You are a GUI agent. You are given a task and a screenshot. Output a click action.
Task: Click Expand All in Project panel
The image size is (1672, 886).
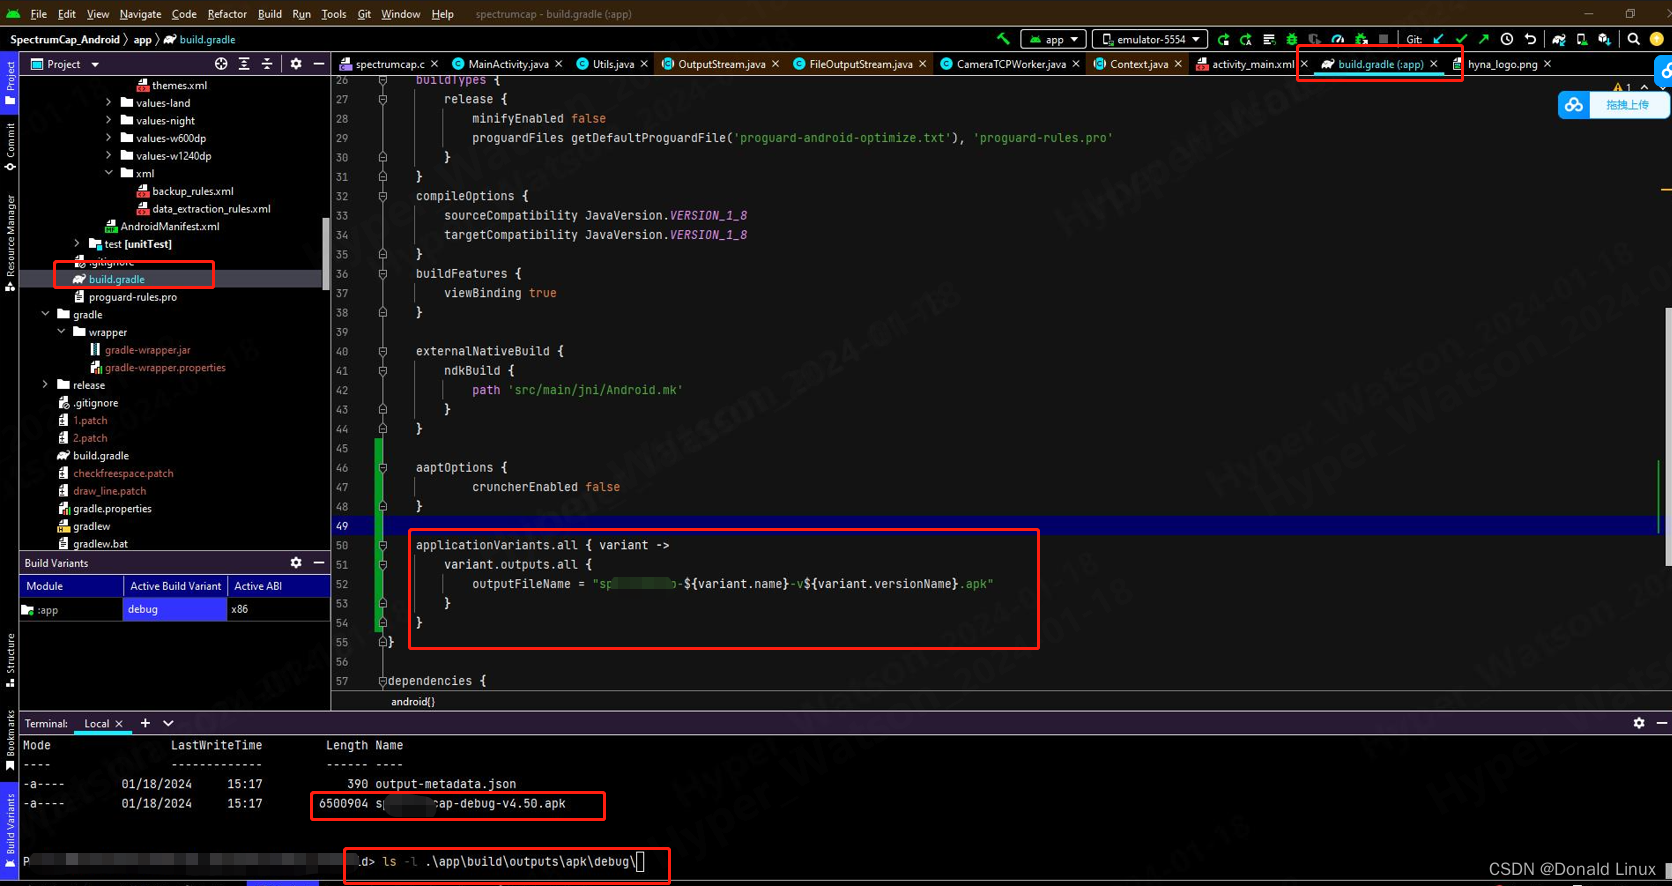(x=244, y=64)
